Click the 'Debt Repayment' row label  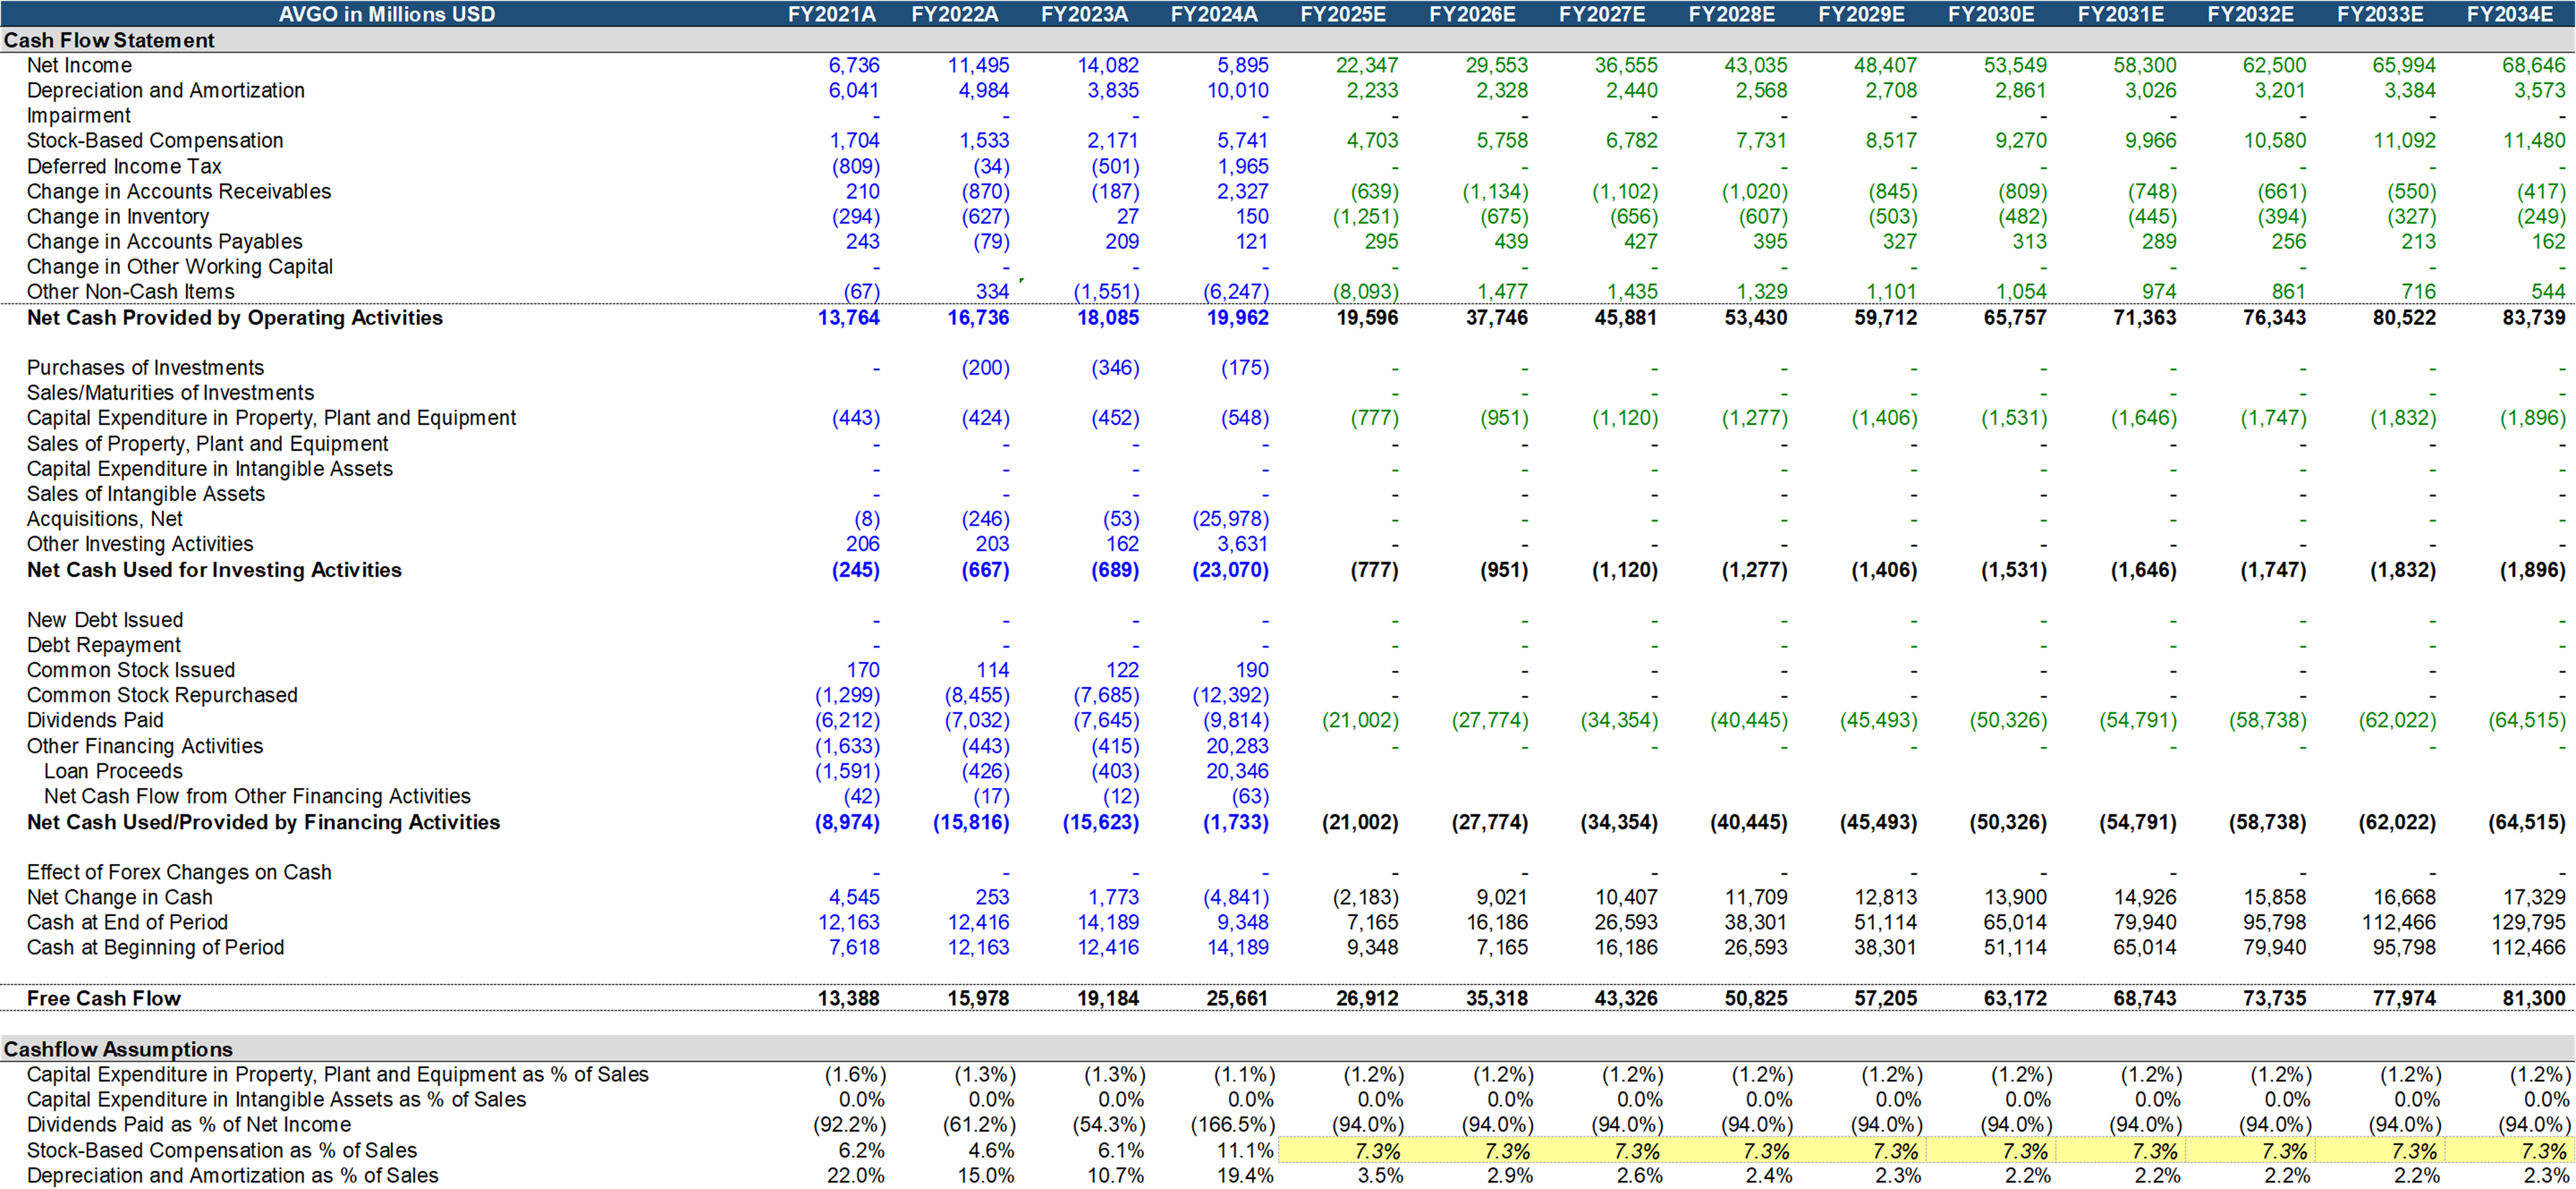coord(103,644)
